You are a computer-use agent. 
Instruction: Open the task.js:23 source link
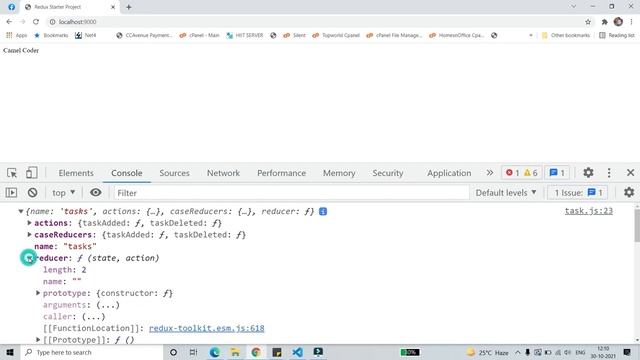click(x=589, y=211)
